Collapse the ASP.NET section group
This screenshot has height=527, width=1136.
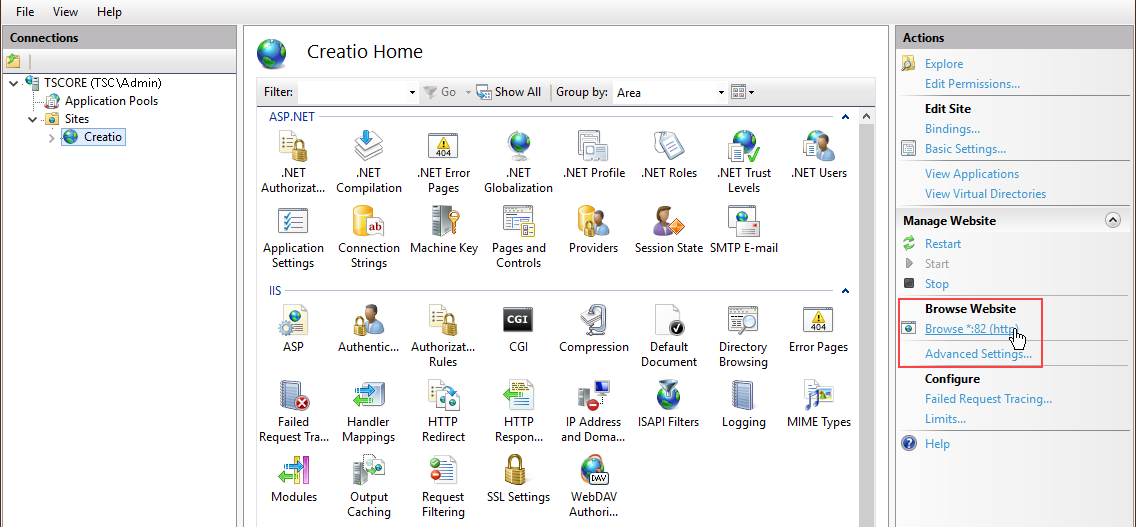(845, 116)
